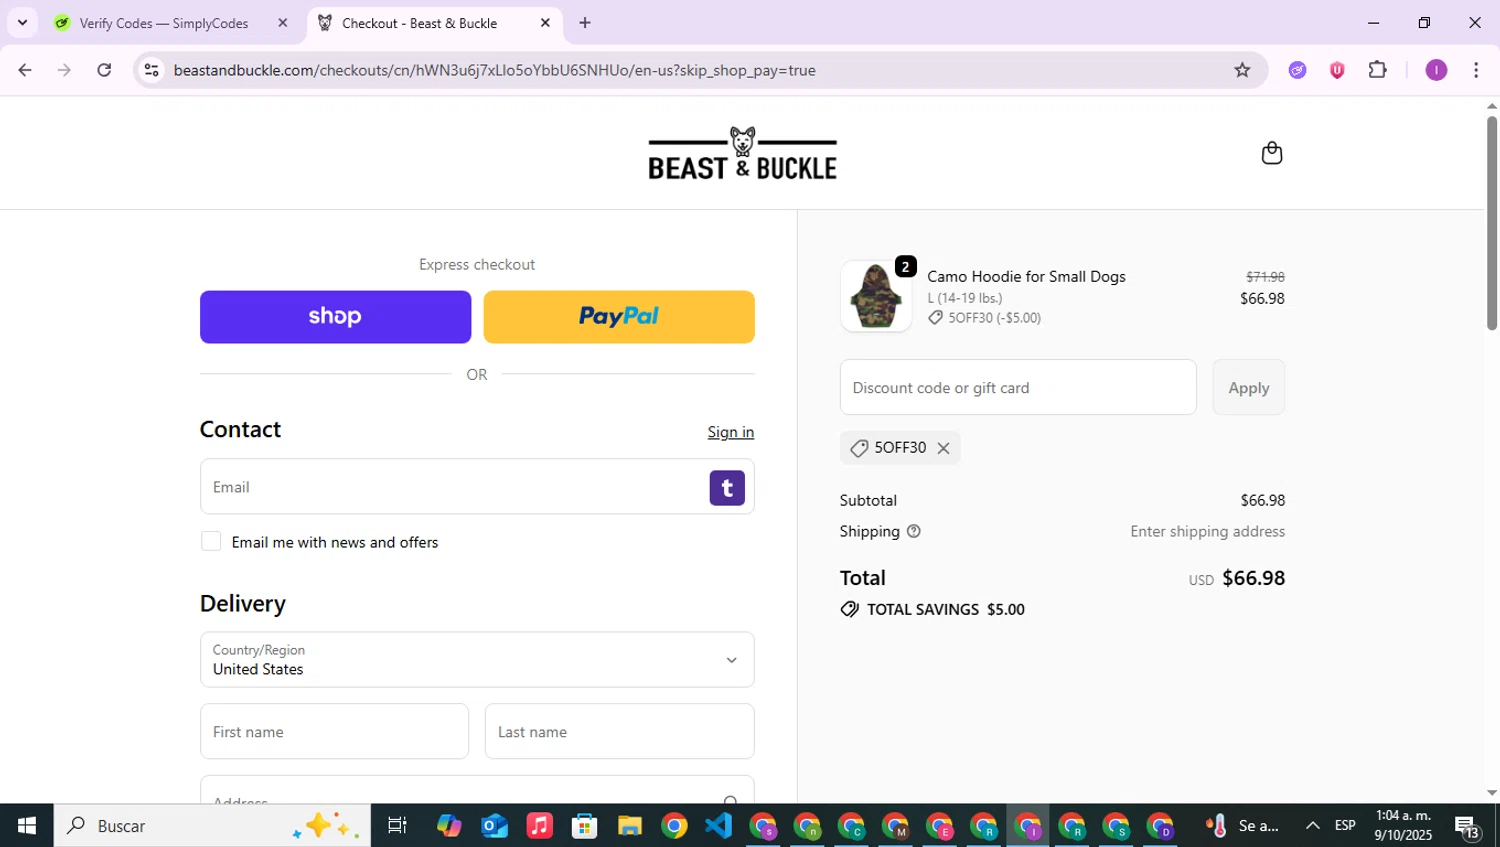Click the Sign in link

(730, 432)
